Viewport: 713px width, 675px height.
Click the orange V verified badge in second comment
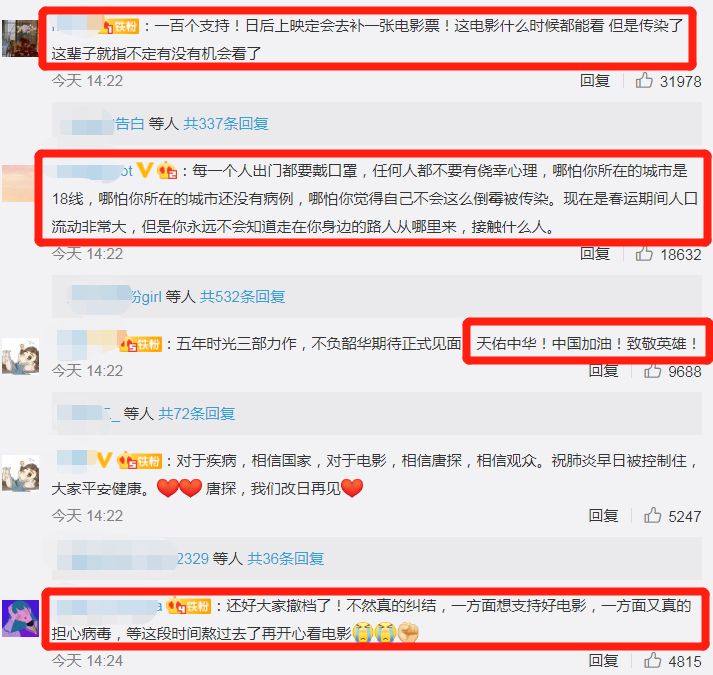(145, 171)
